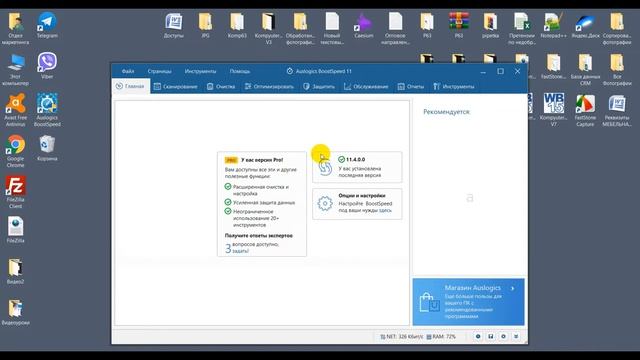This screenshot has height=360, width=640.
Task: Minimize the Auslogics BoostSpeed window
Action: click(483, 71)
